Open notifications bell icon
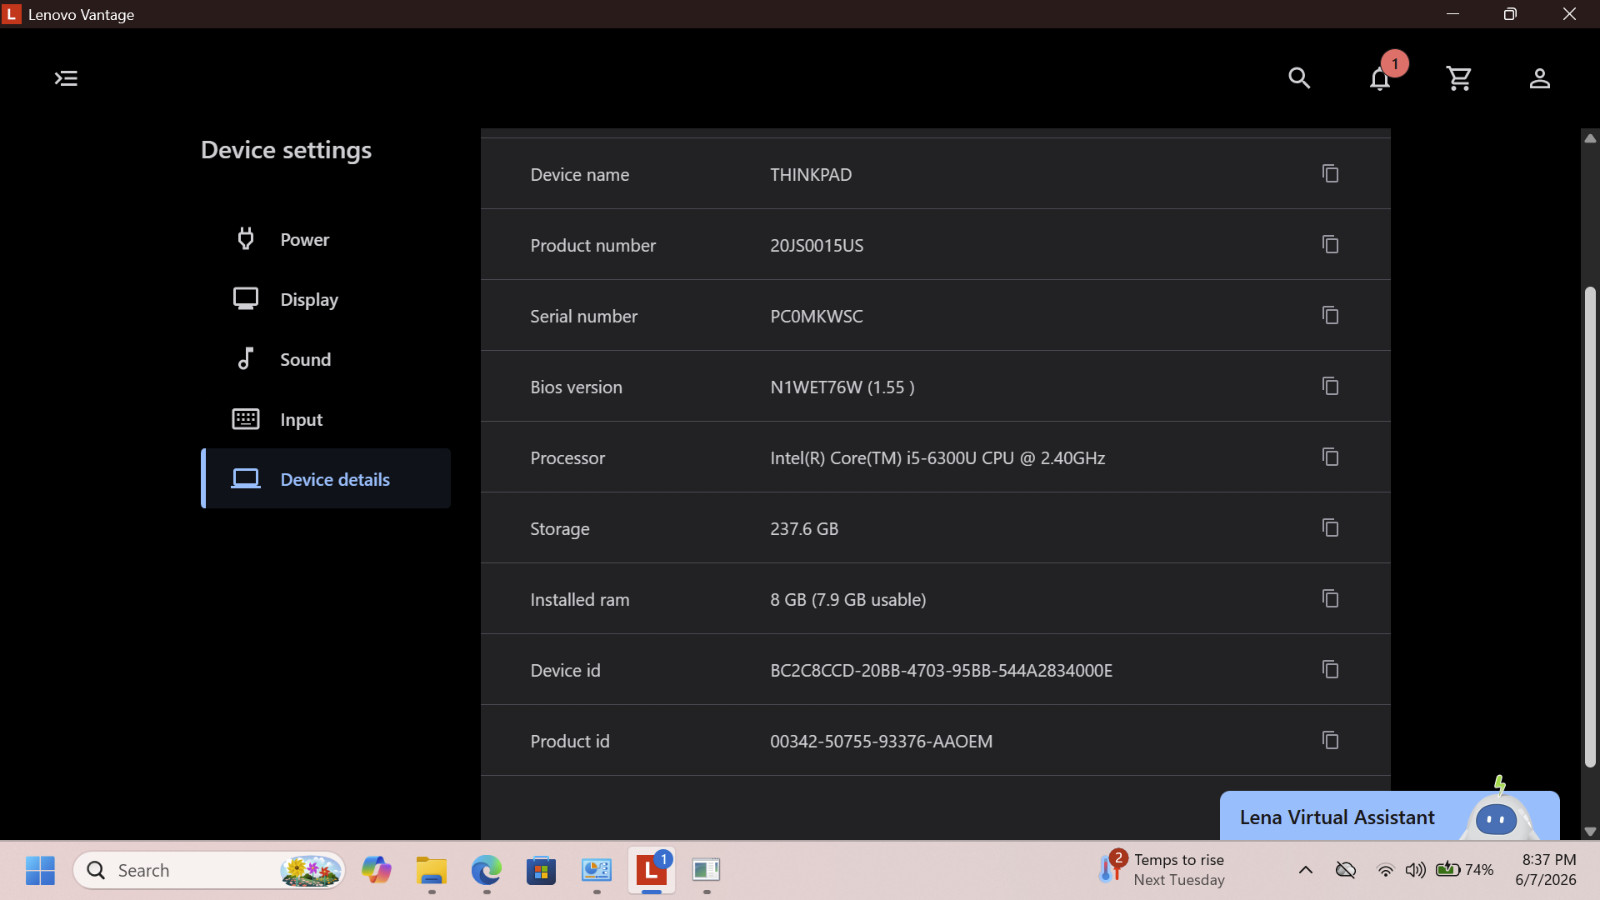The width and height of the screenshot is (1600, 900). (x=1380, y=78)
